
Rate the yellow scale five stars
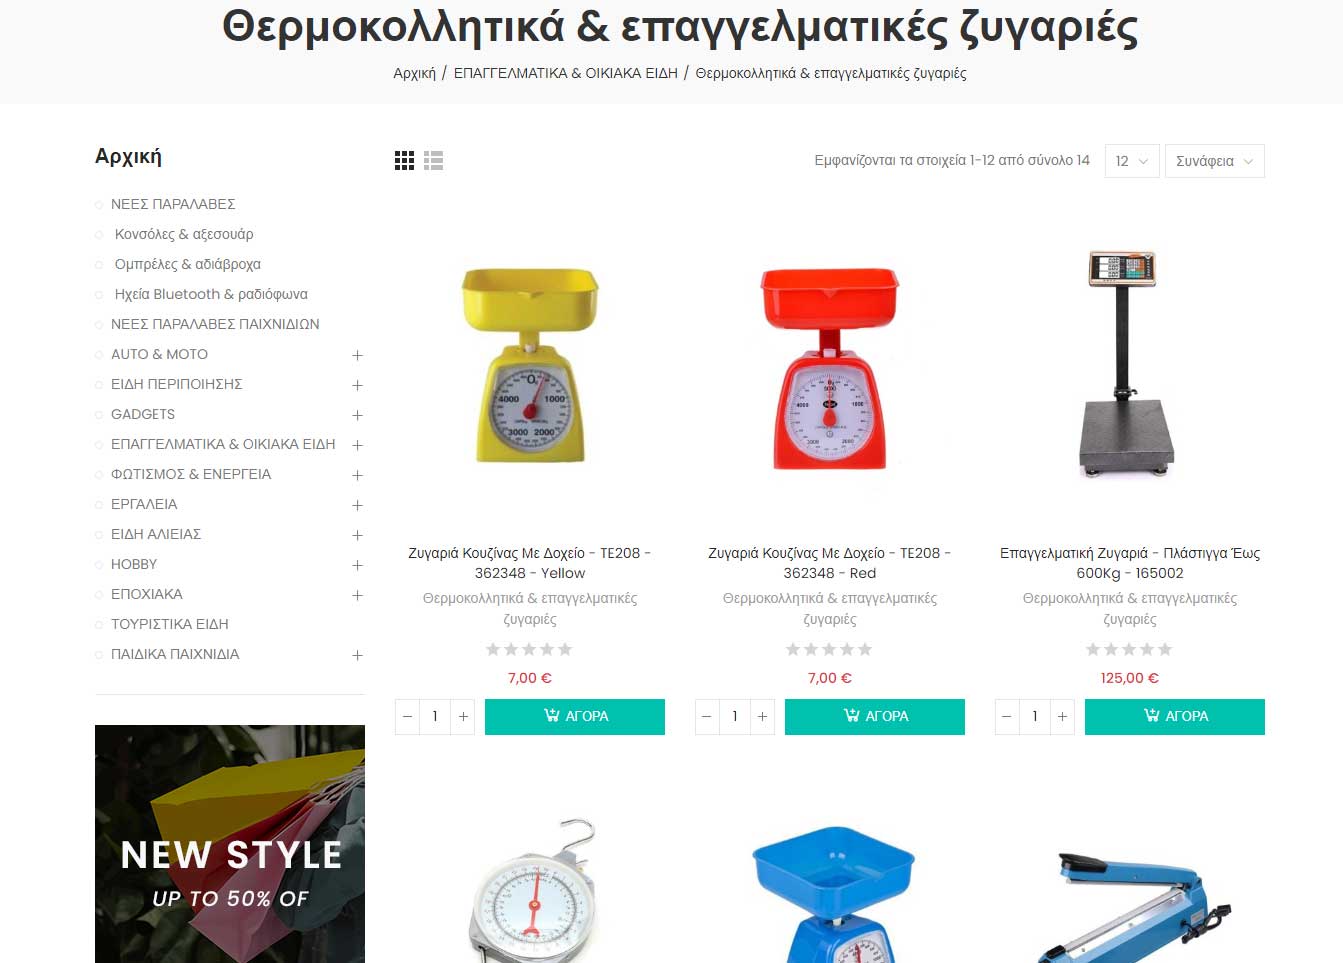(x=565, y=650)
